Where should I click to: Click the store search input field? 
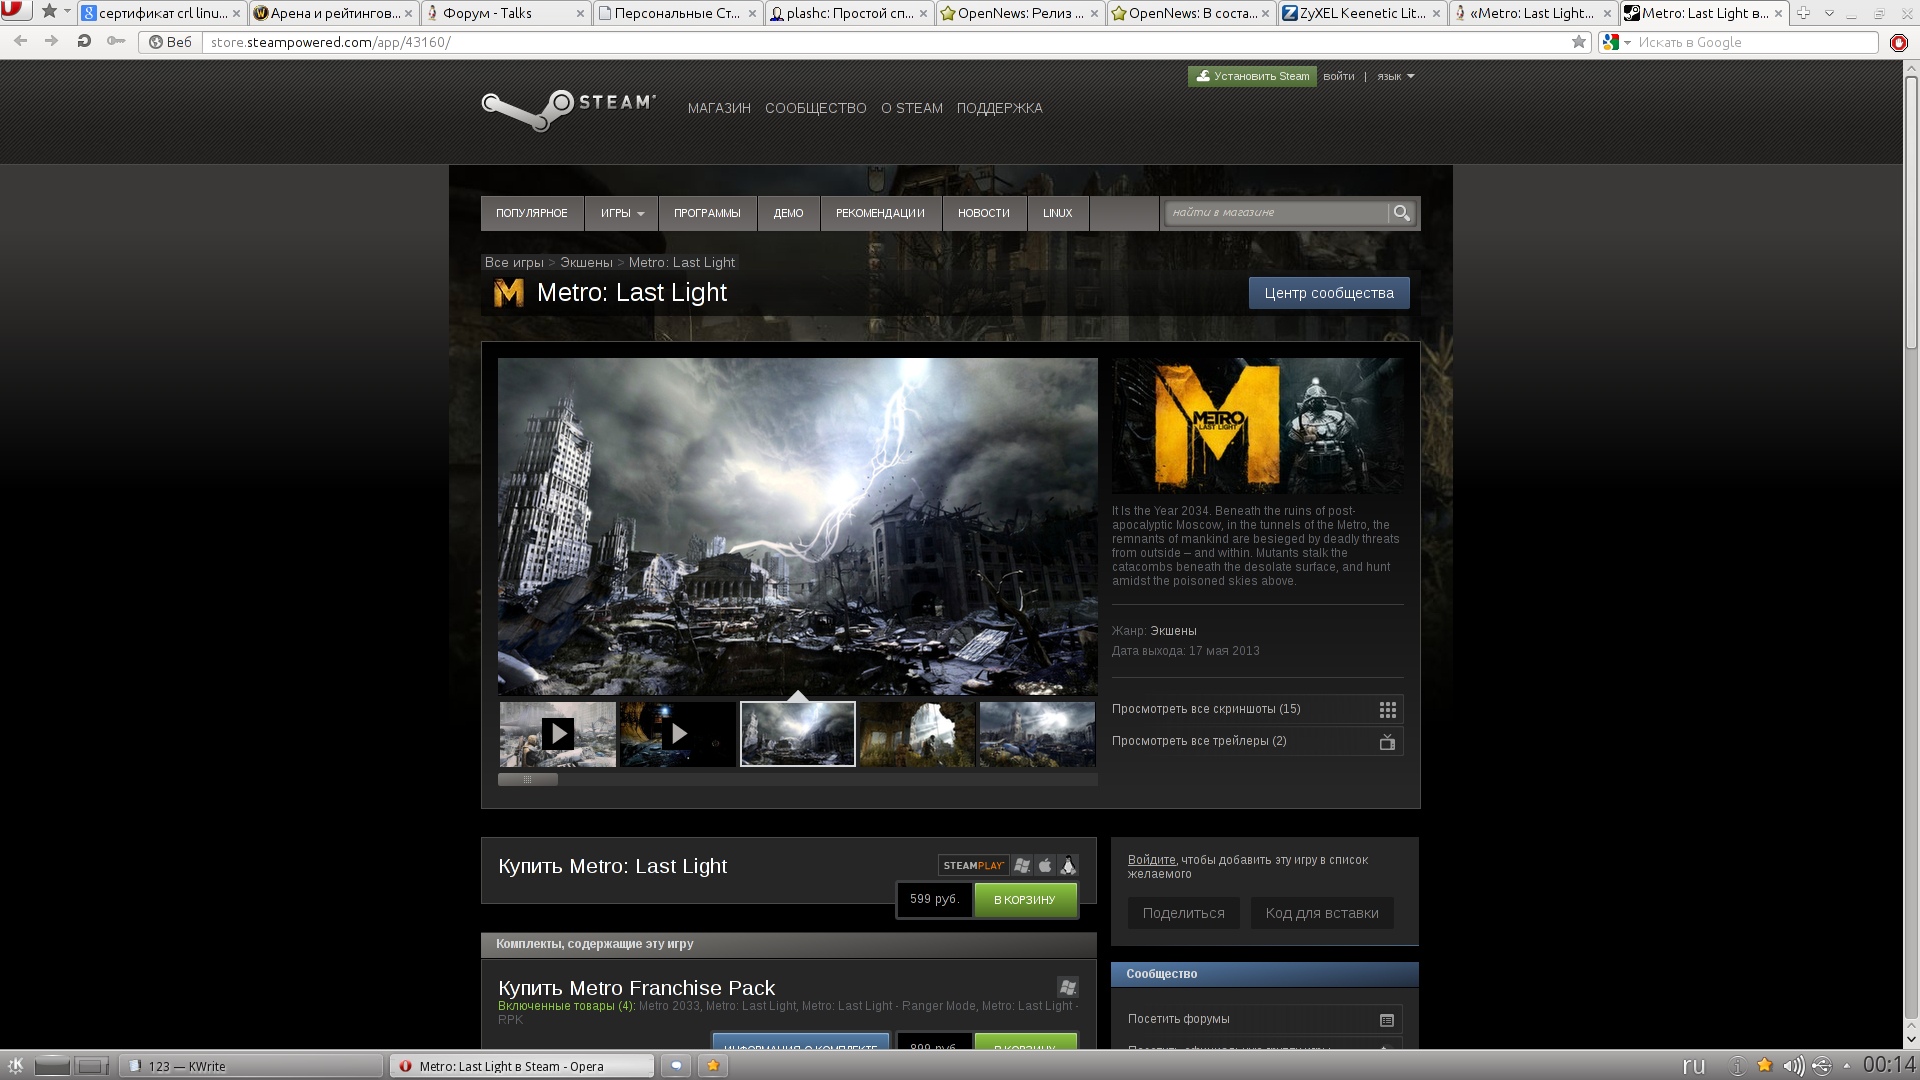point(1277,213)
